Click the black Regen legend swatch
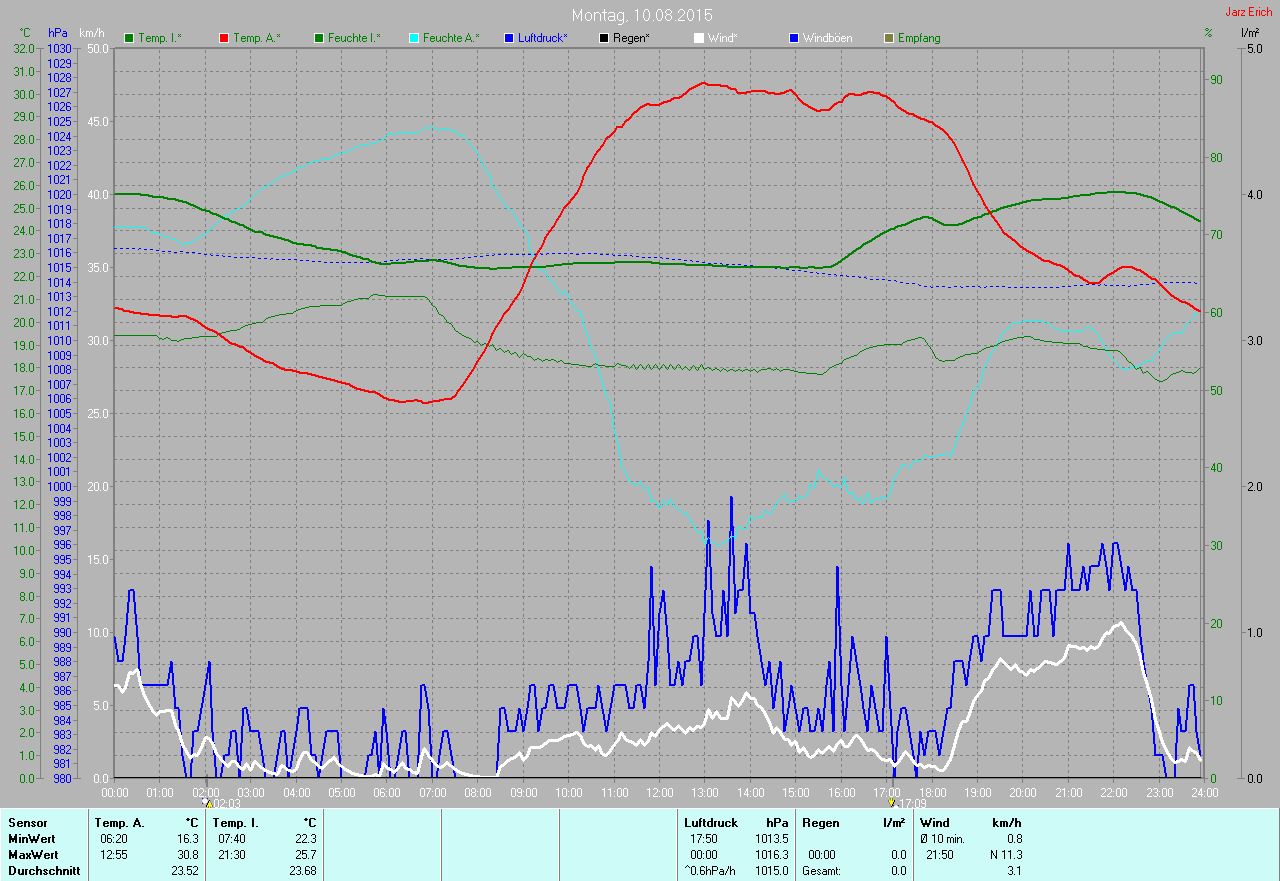Screen dimensions: 1280x881 [x=604, y=38]
